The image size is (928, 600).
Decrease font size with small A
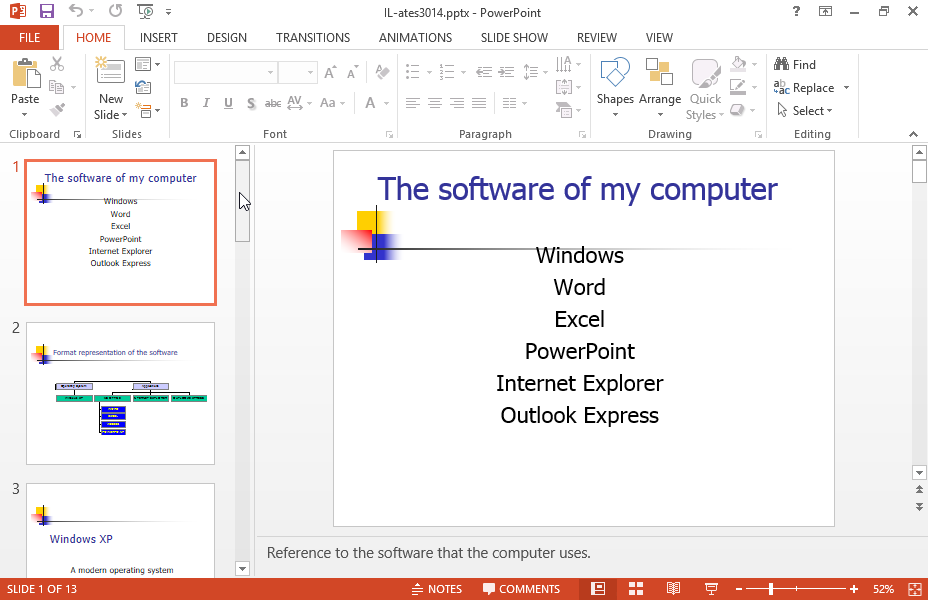[353, 72]
